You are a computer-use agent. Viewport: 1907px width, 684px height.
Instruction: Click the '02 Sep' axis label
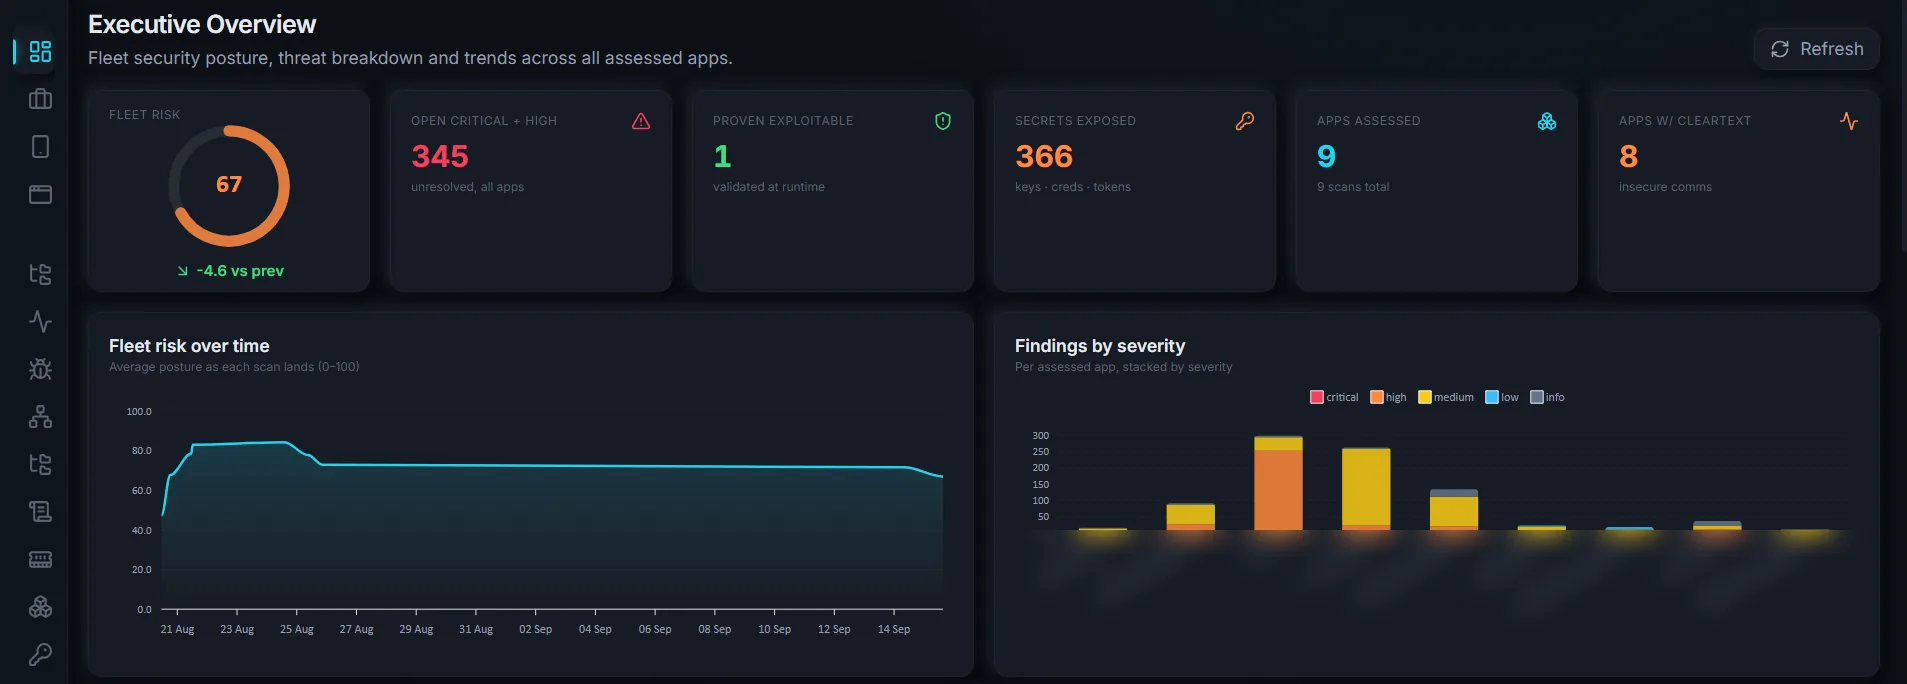tap(535, 629)
